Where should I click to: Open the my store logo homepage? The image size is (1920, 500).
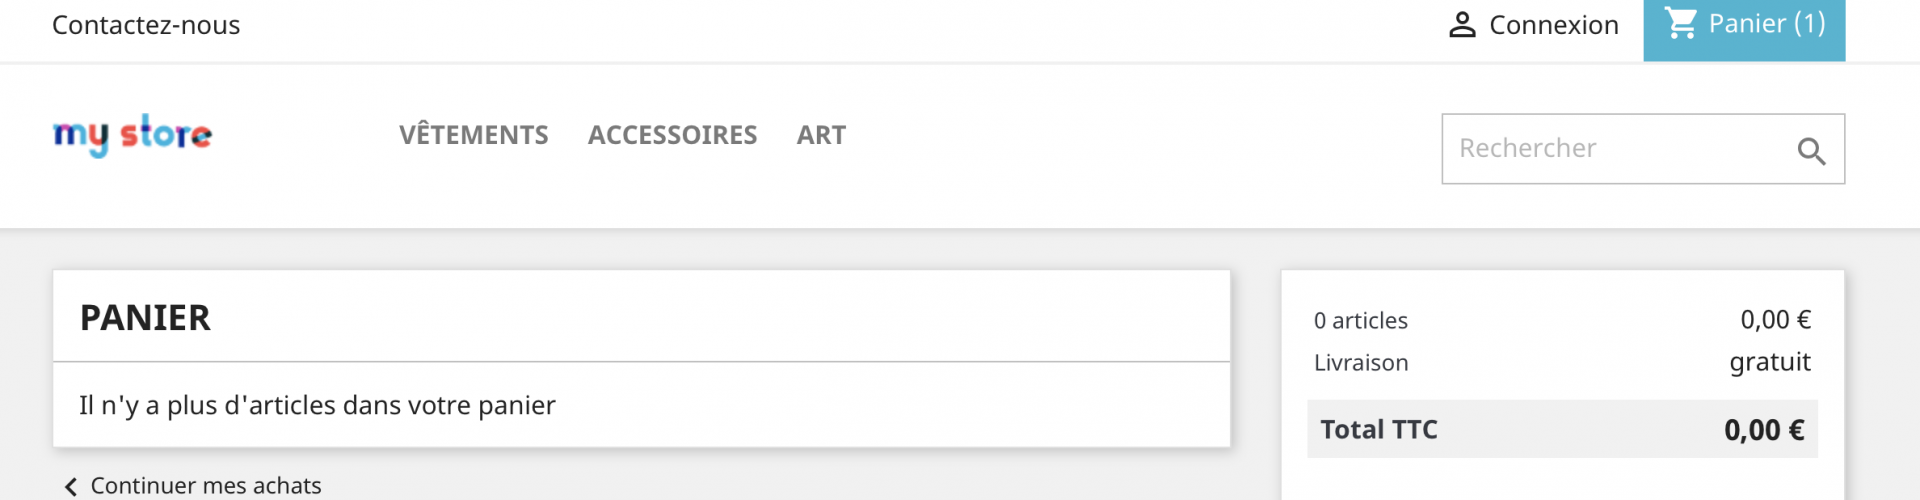(x=132, y=135)
